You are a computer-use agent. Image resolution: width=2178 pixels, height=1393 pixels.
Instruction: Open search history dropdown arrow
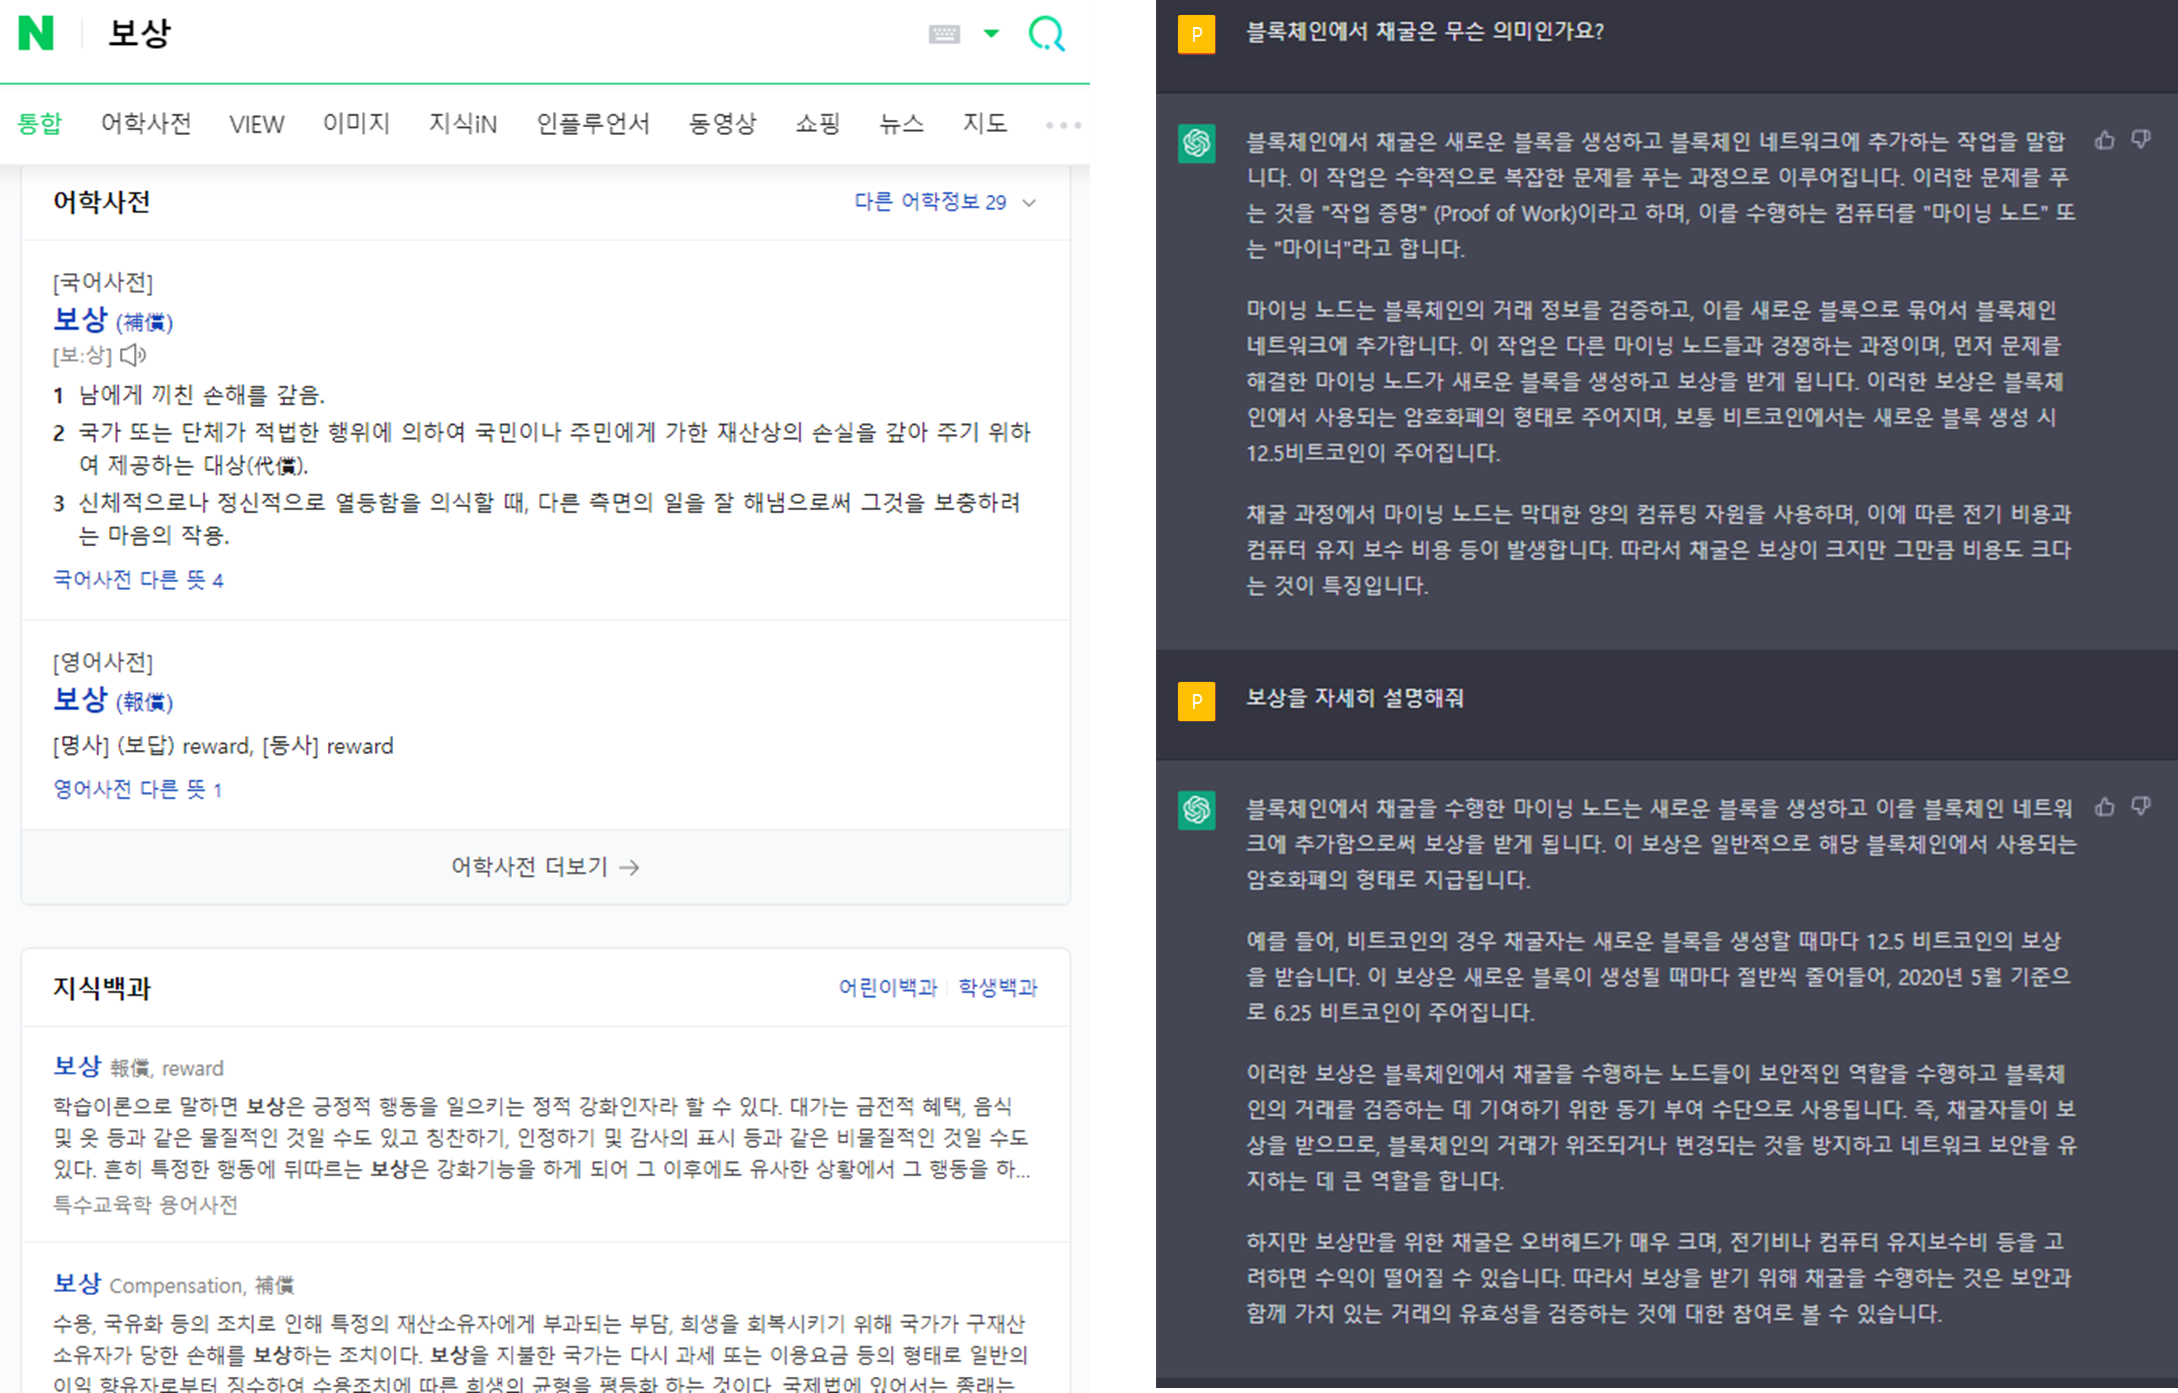coord(991,34)
